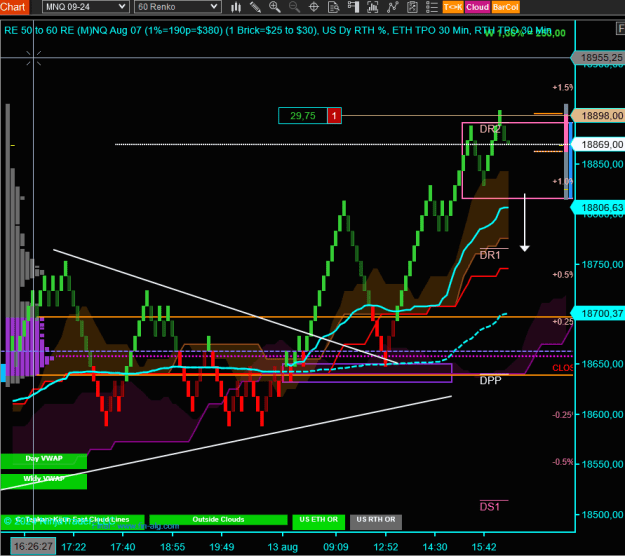Toggle the Day VWAP button
This screenshot has height=556, width=625.
tap(43, 460)
